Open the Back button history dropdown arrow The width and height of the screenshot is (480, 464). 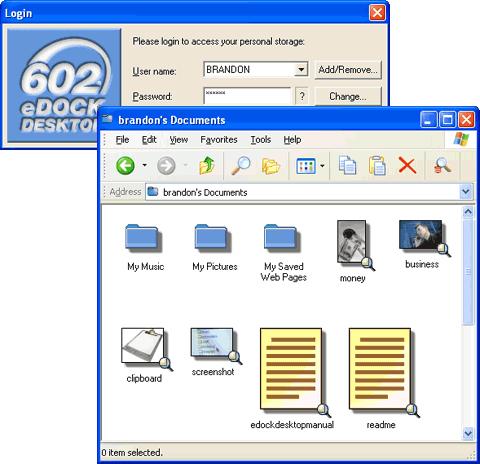144,165
